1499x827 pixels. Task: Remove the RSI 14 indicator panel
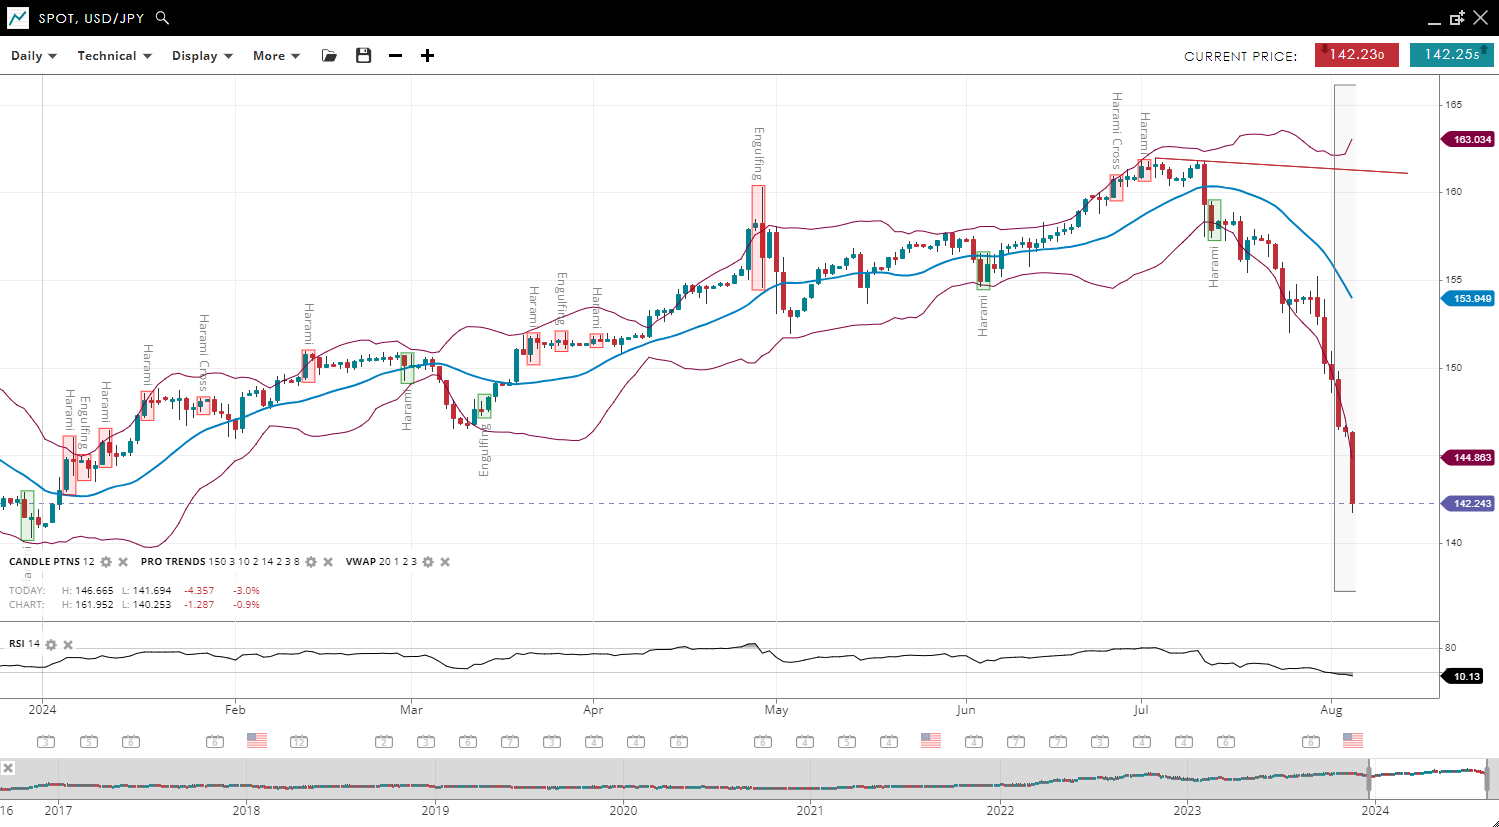tap(68, 645)
